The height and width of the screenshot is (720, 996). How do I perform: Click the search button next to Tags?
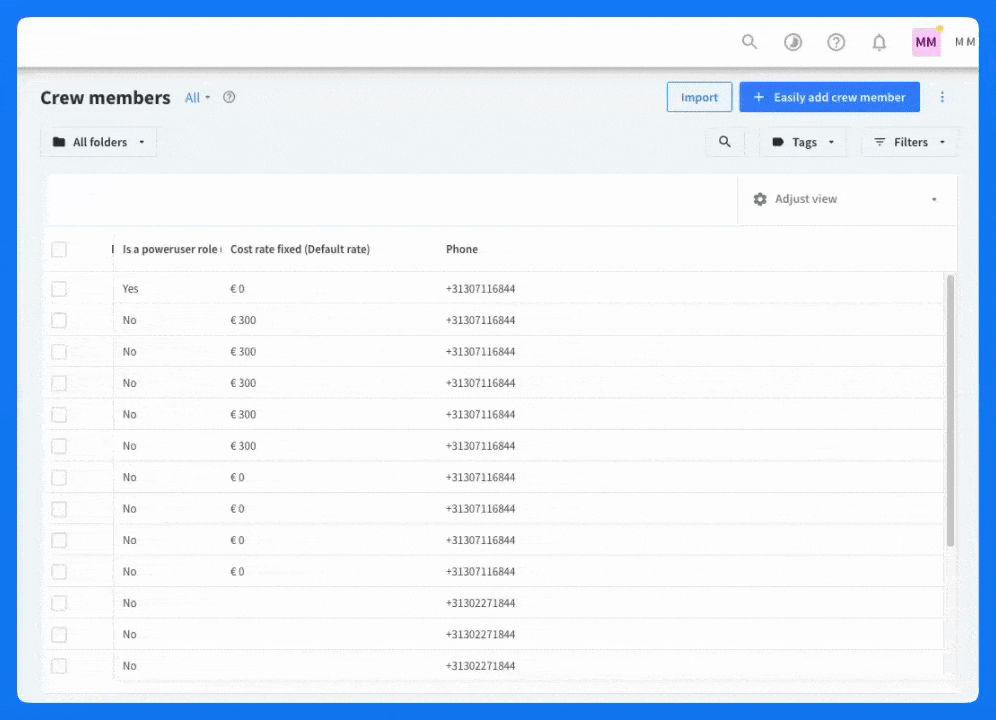[x=725, y=142]
